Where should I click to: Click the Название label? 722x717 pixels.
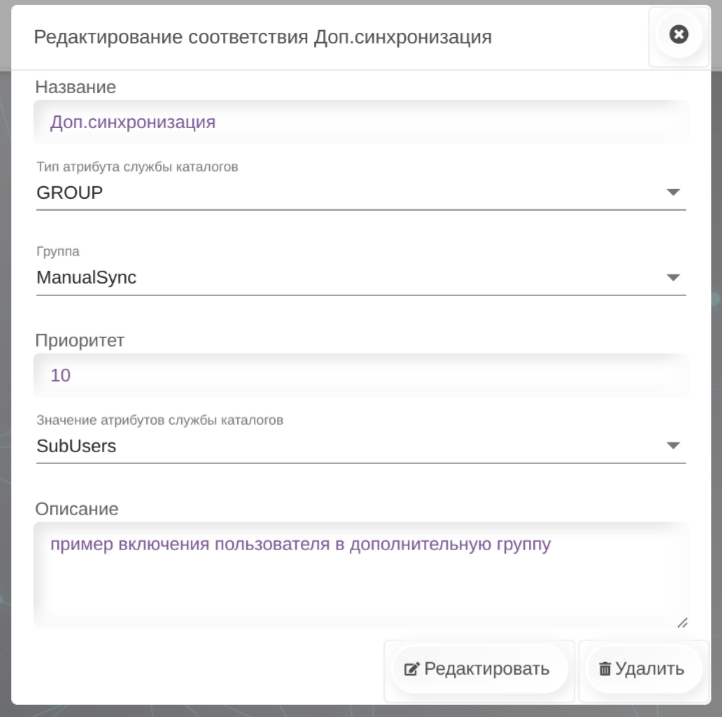tap(75, 87)
